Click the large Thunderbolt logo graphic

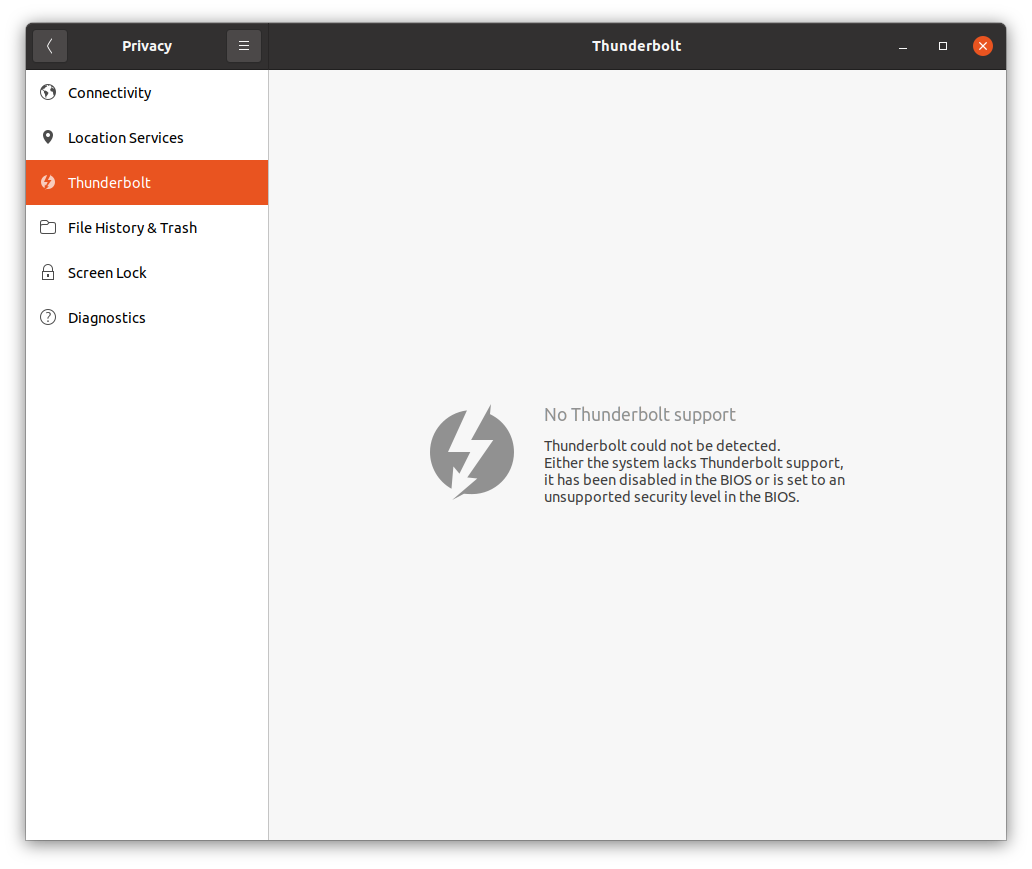(472, 451)
